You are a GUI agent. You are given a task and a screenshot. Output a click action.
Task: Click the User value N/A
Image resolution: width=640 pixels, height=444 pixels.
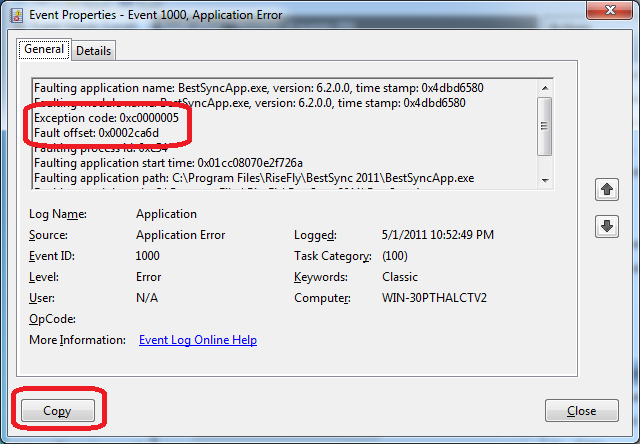pos(147,298)
